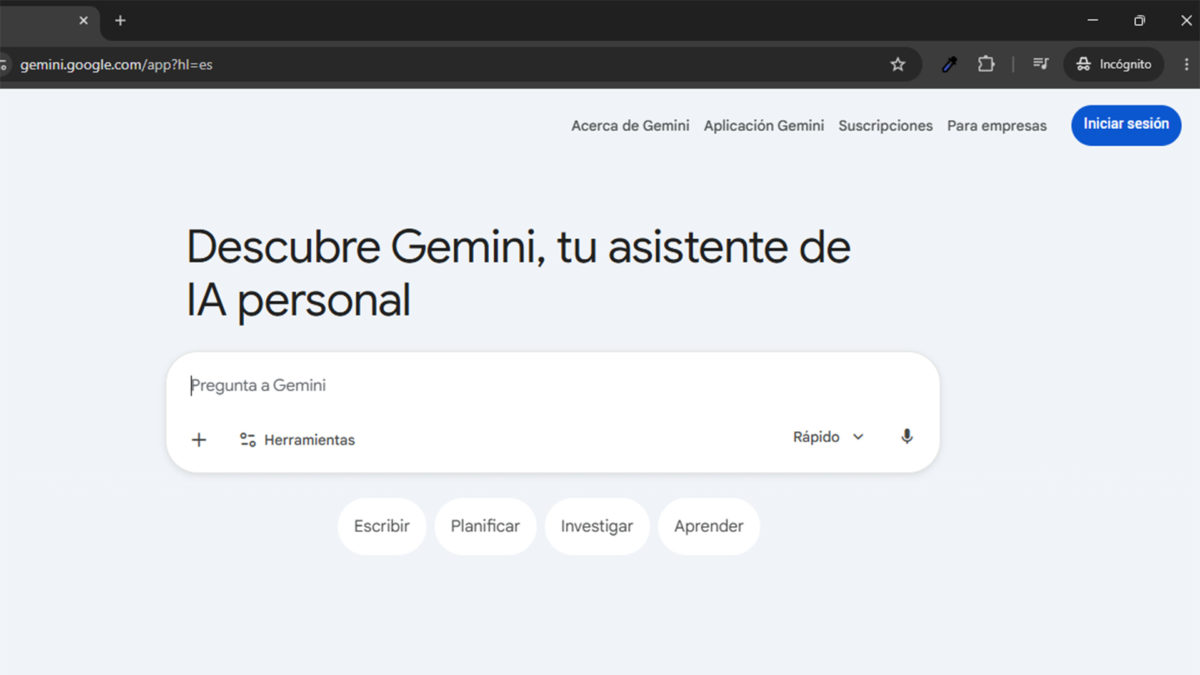
Task: Open the Extensions puzzle icon
Action: tap(986, 64)
